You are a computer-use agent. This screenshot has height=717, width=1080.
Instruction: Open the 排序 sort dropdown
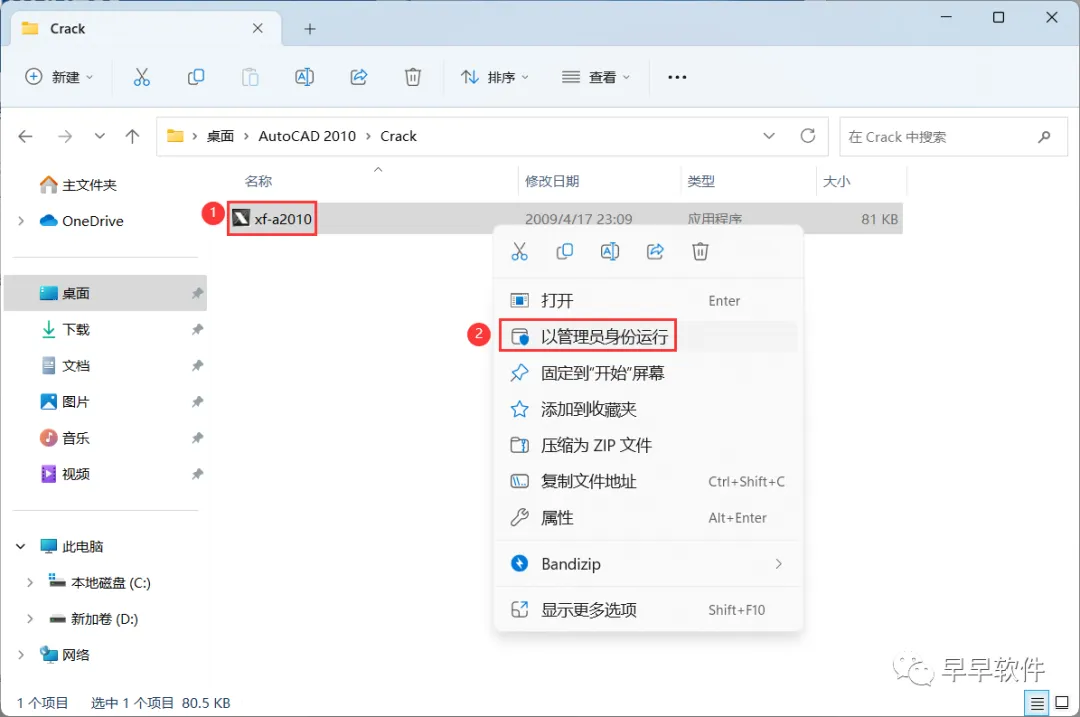(x=495, y=77)
